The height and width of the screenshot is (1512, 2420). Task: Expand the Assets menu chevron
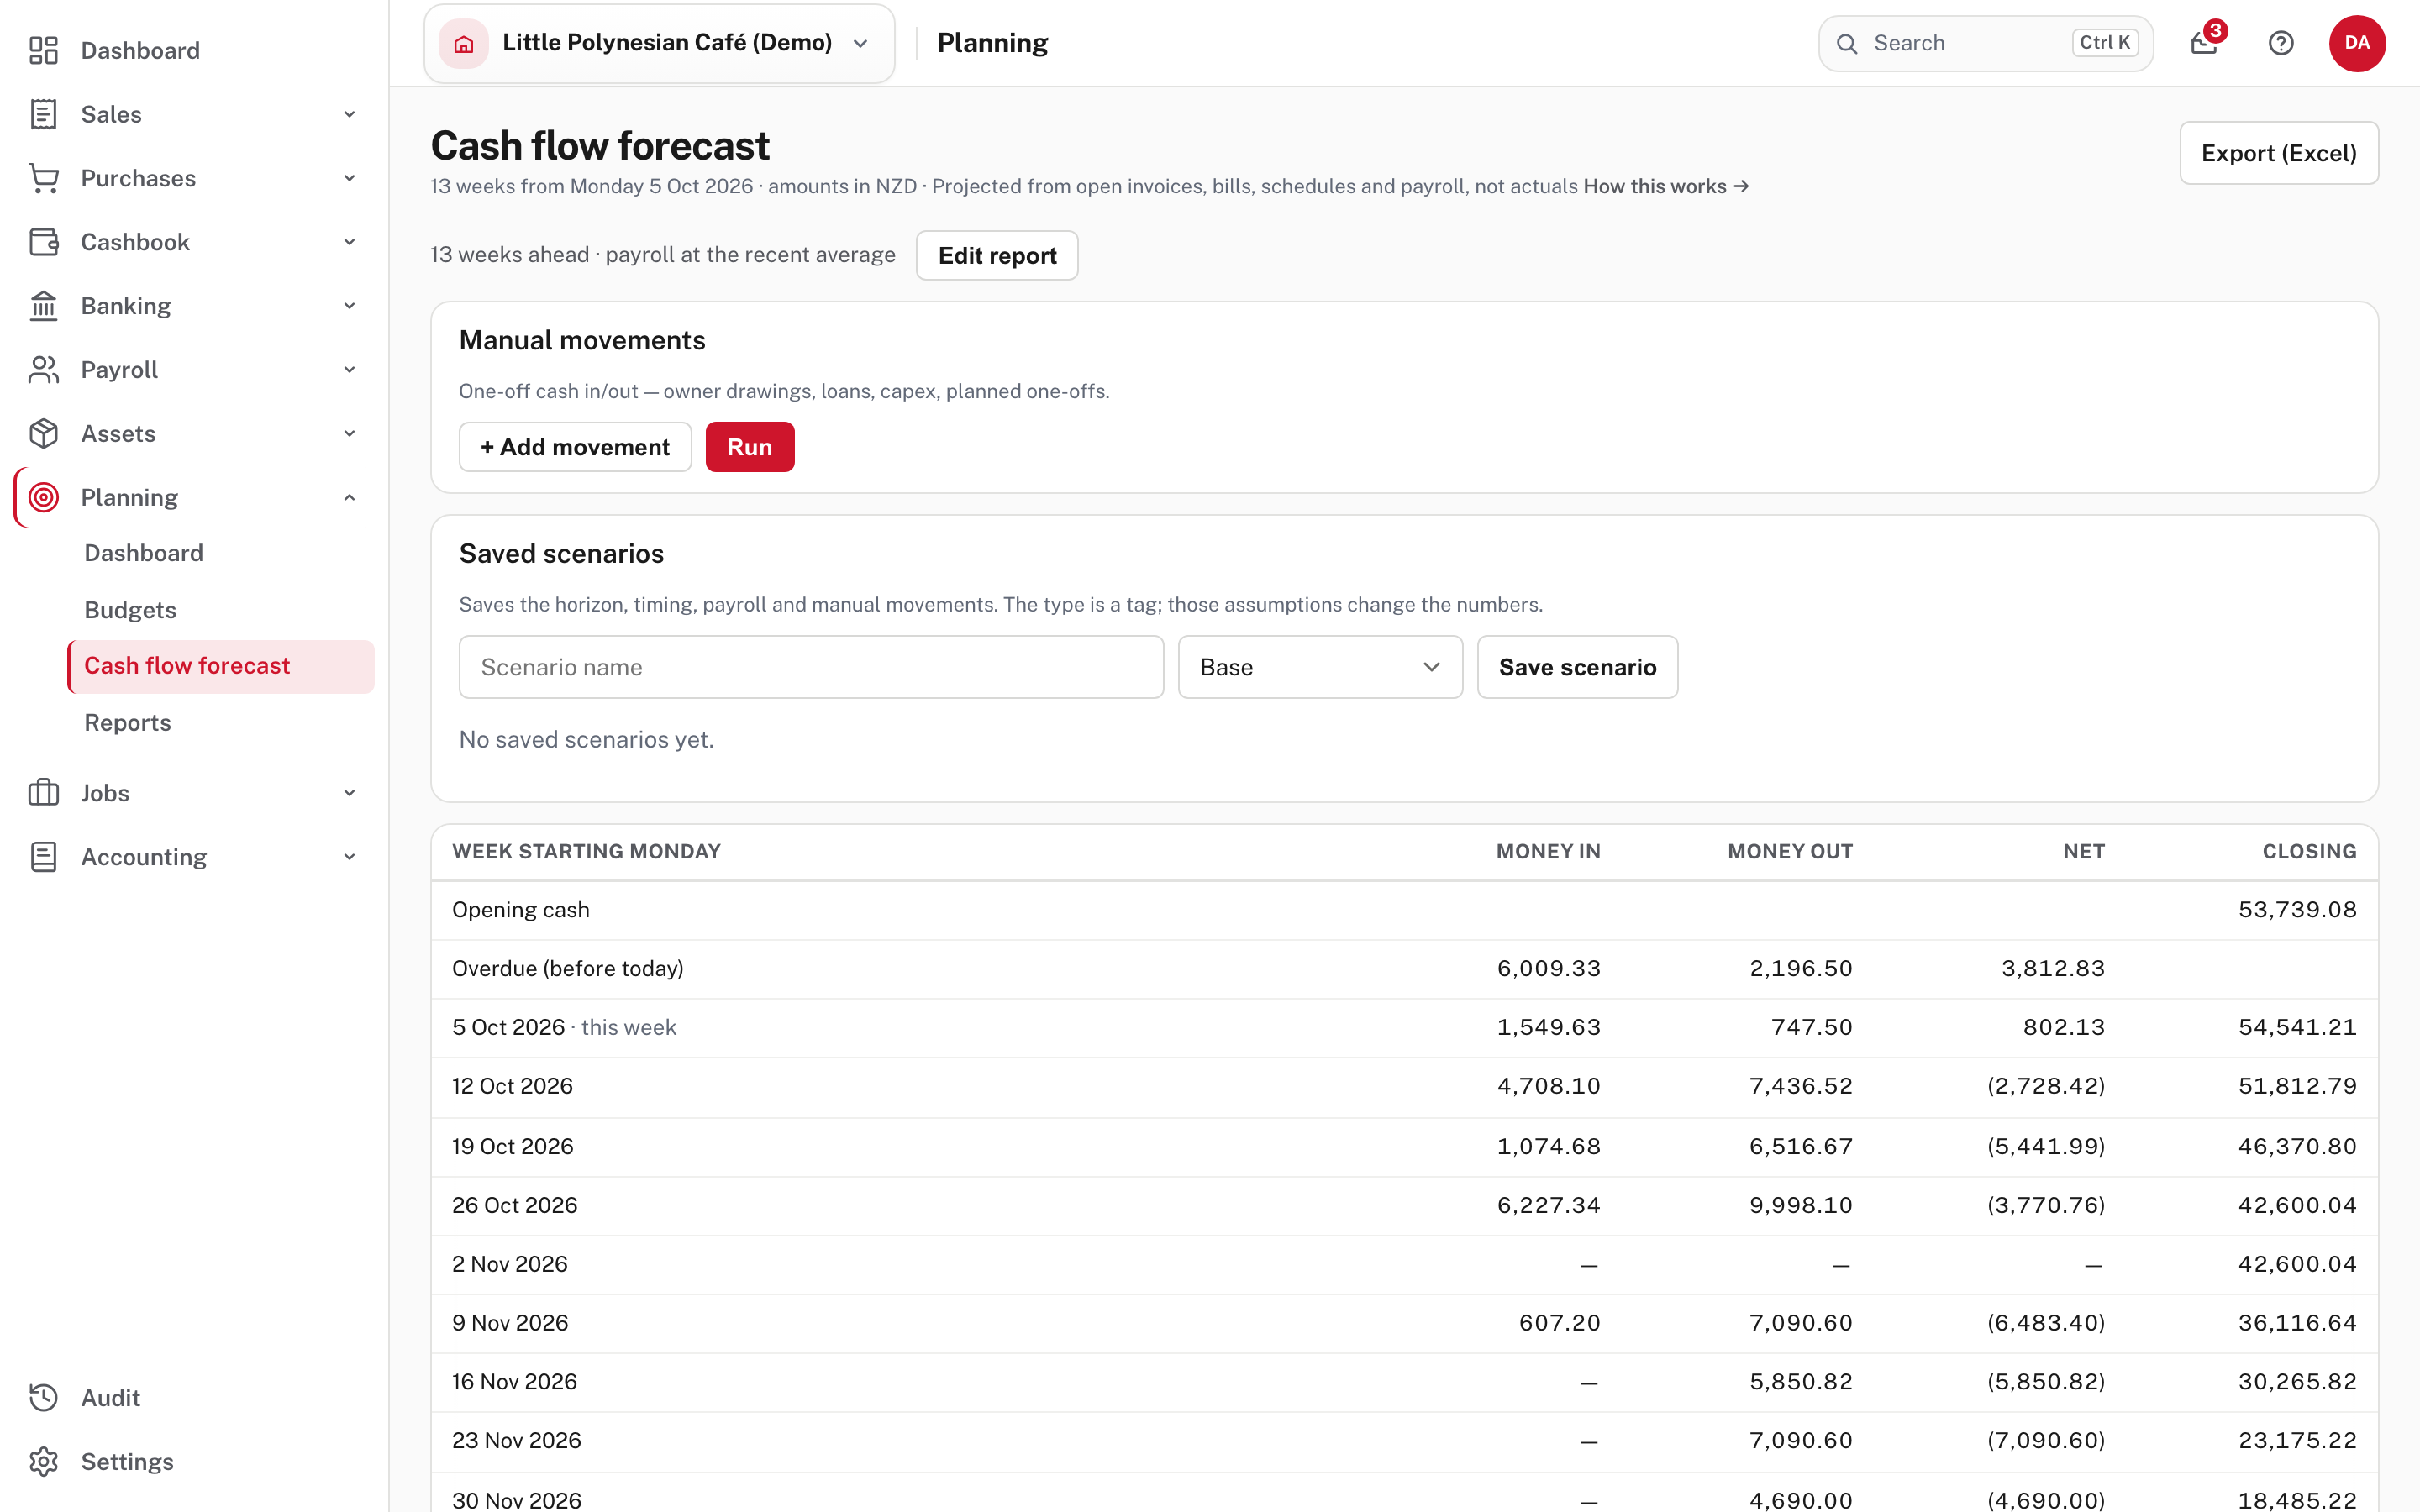349,434
